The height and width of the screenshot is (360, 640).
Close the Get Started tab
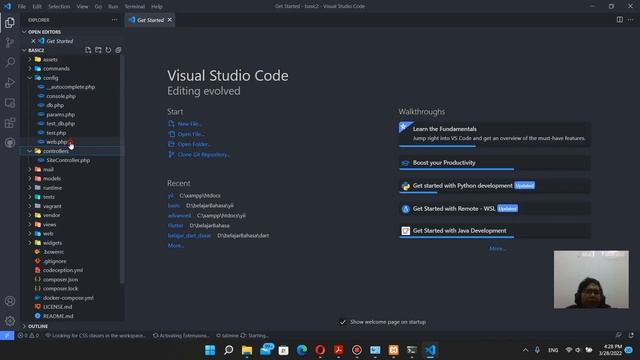pos(170,20)
